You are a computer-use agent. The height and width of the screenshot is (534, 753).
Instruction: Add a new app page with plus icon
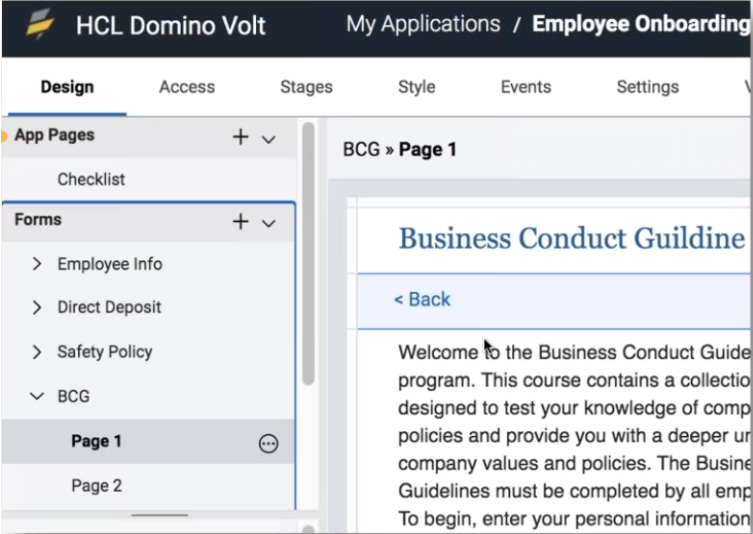pyautogui.click(x=241, y=137)
